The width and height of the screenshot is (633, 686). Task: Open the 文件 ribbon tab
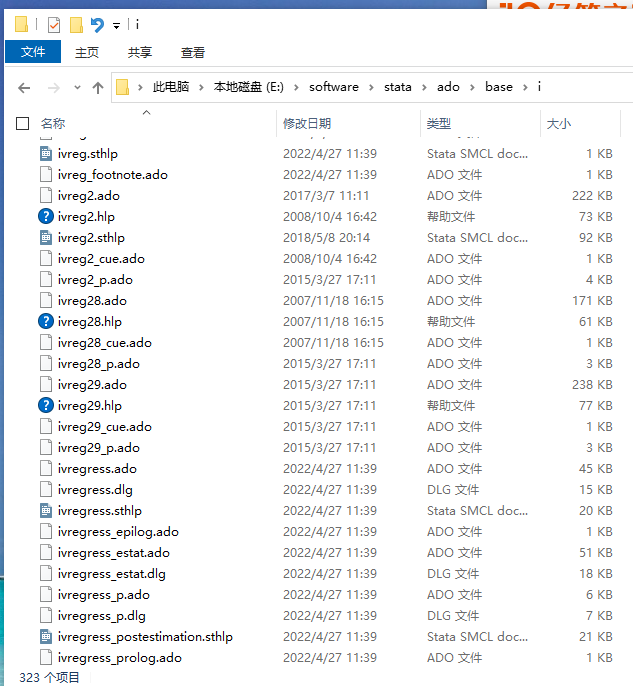[33, 52]
